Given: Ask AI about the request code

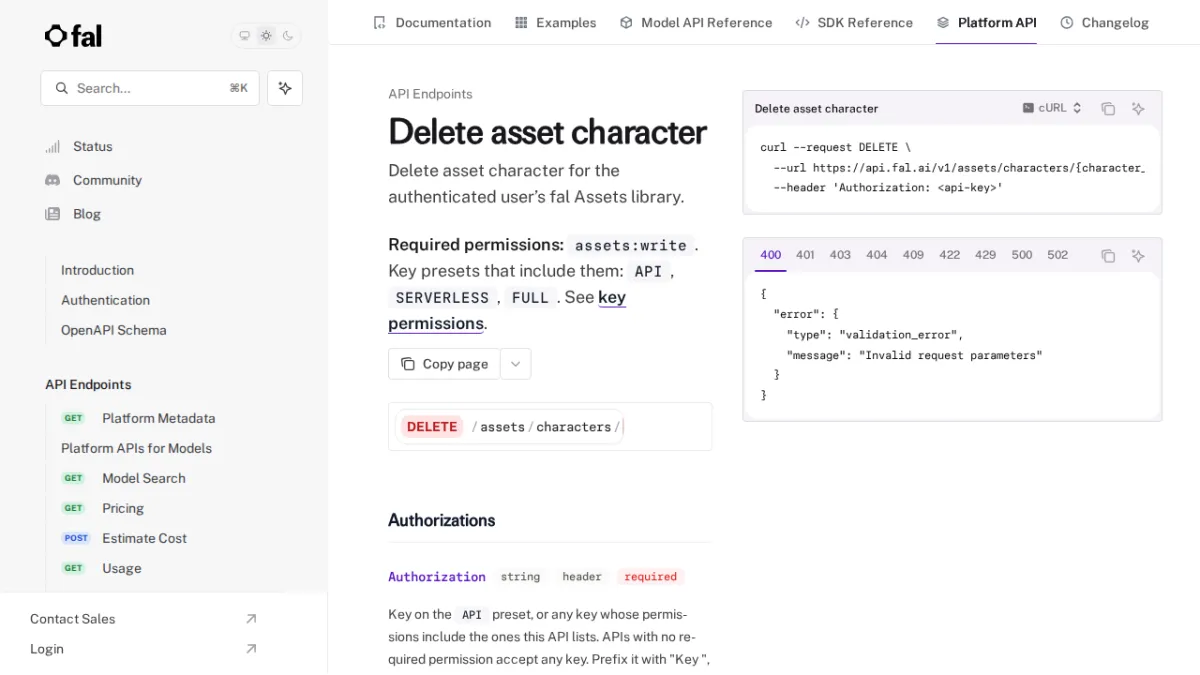Looking at the screenshot, I should (x=1138, y=109).
